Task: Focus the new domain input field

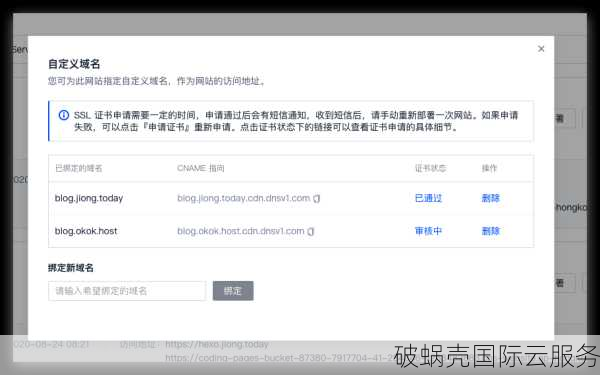Action: tap(127, 291)
